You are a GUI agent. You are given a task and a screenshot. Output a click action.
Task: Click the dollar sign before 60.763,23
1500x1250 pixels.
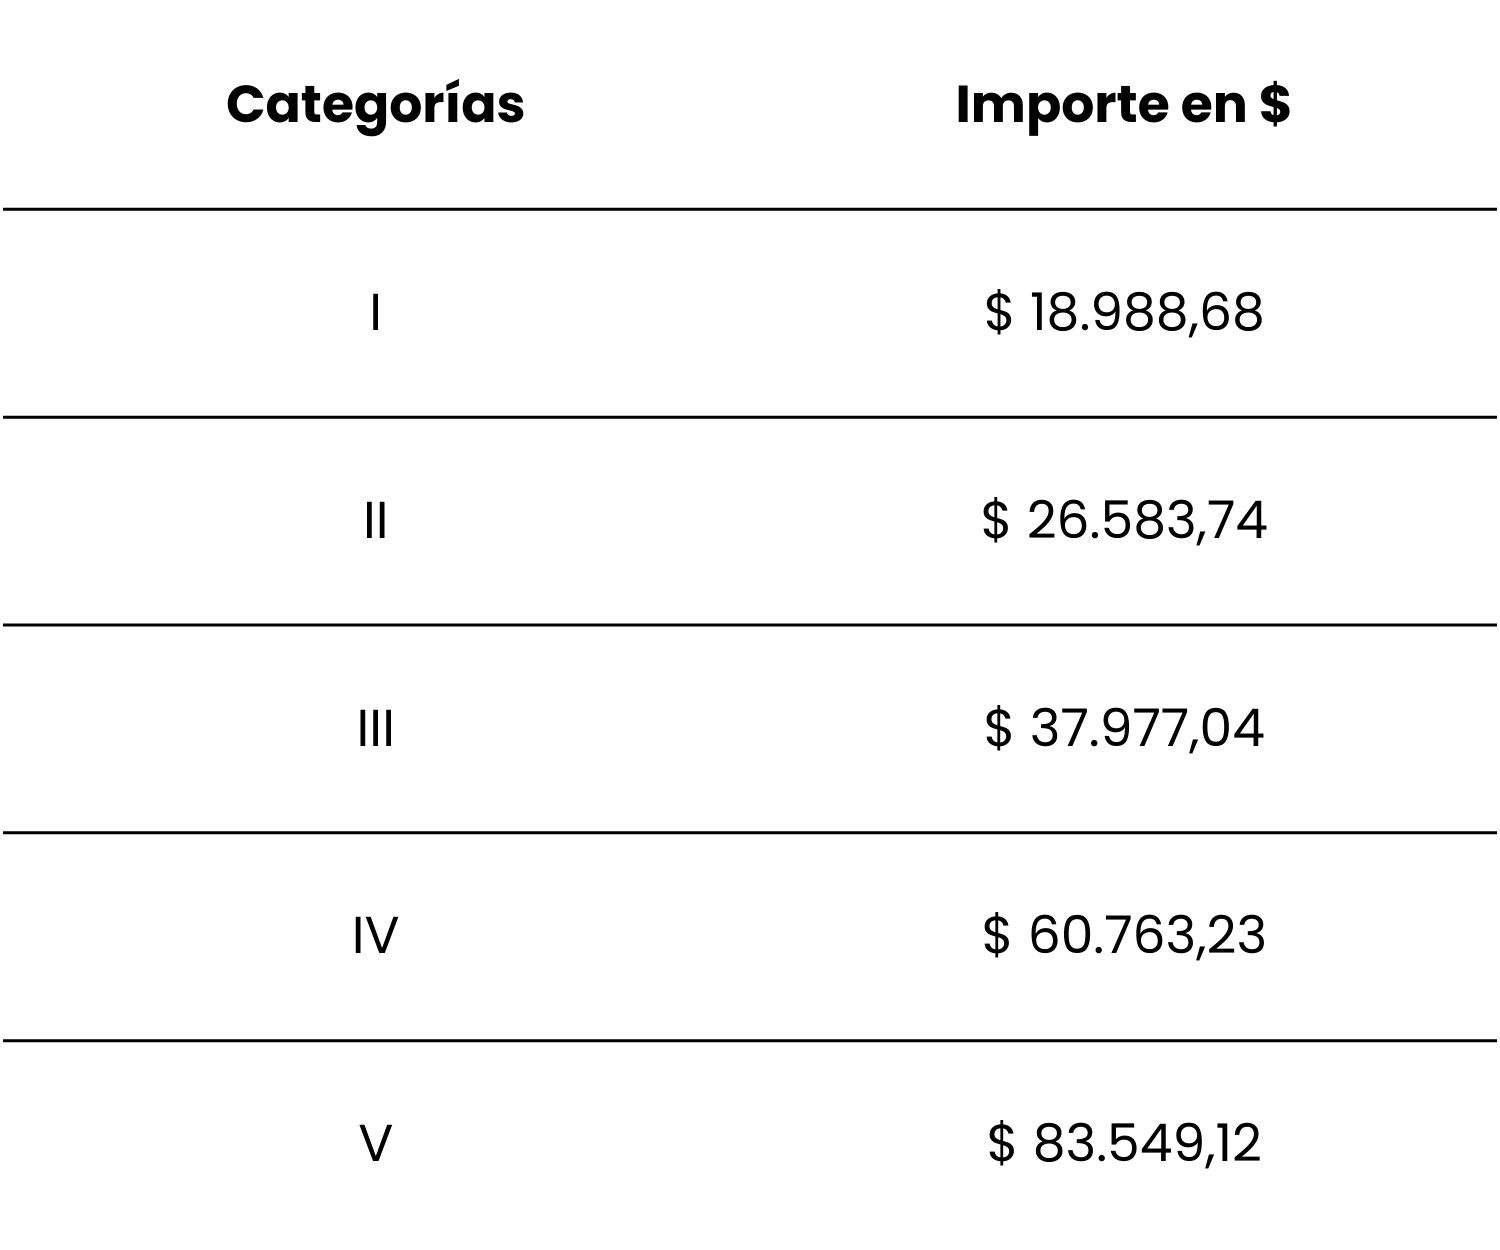pyautogui.click(x=996, y=935)
